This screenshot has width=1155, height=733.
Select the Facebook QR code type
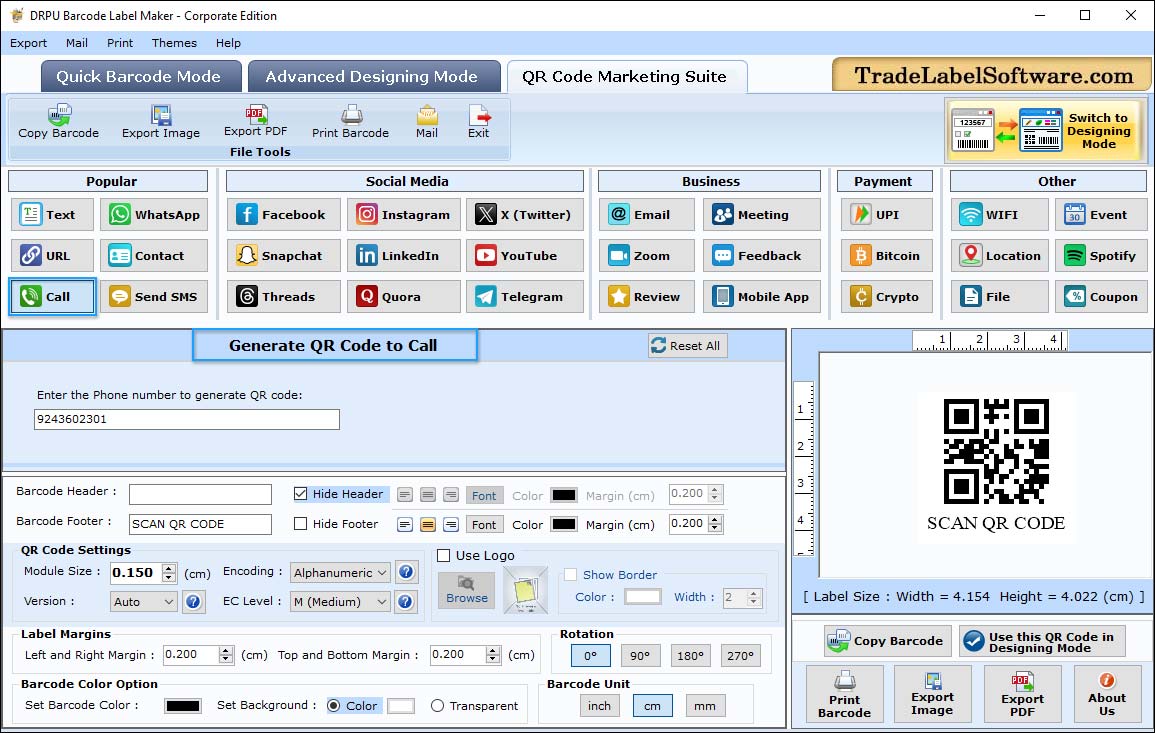[x=284, y=214]
